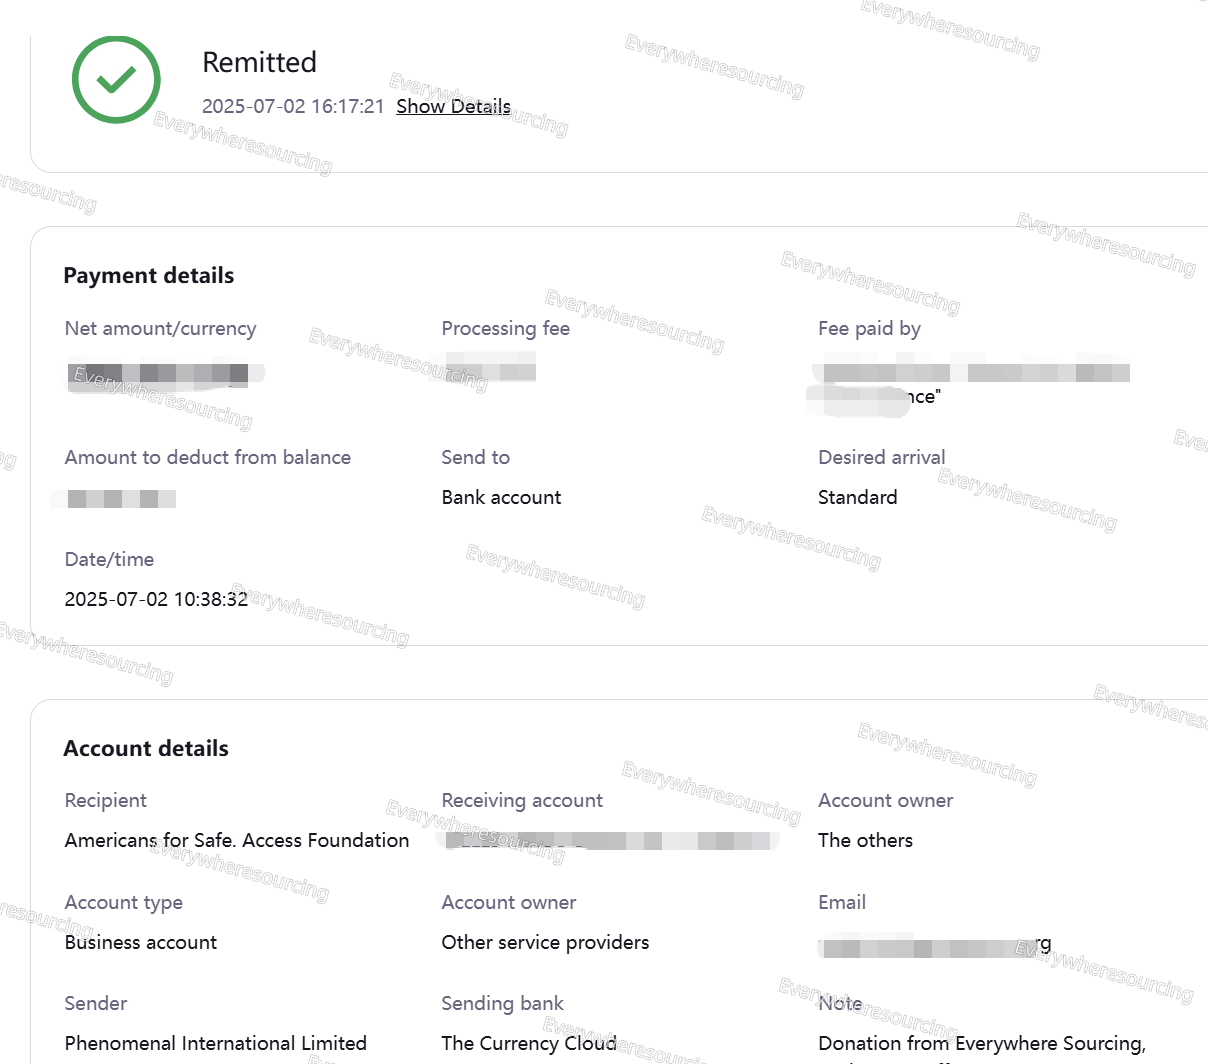Click the Fee paid by label

pyautogui.click(x=869, y=329)
